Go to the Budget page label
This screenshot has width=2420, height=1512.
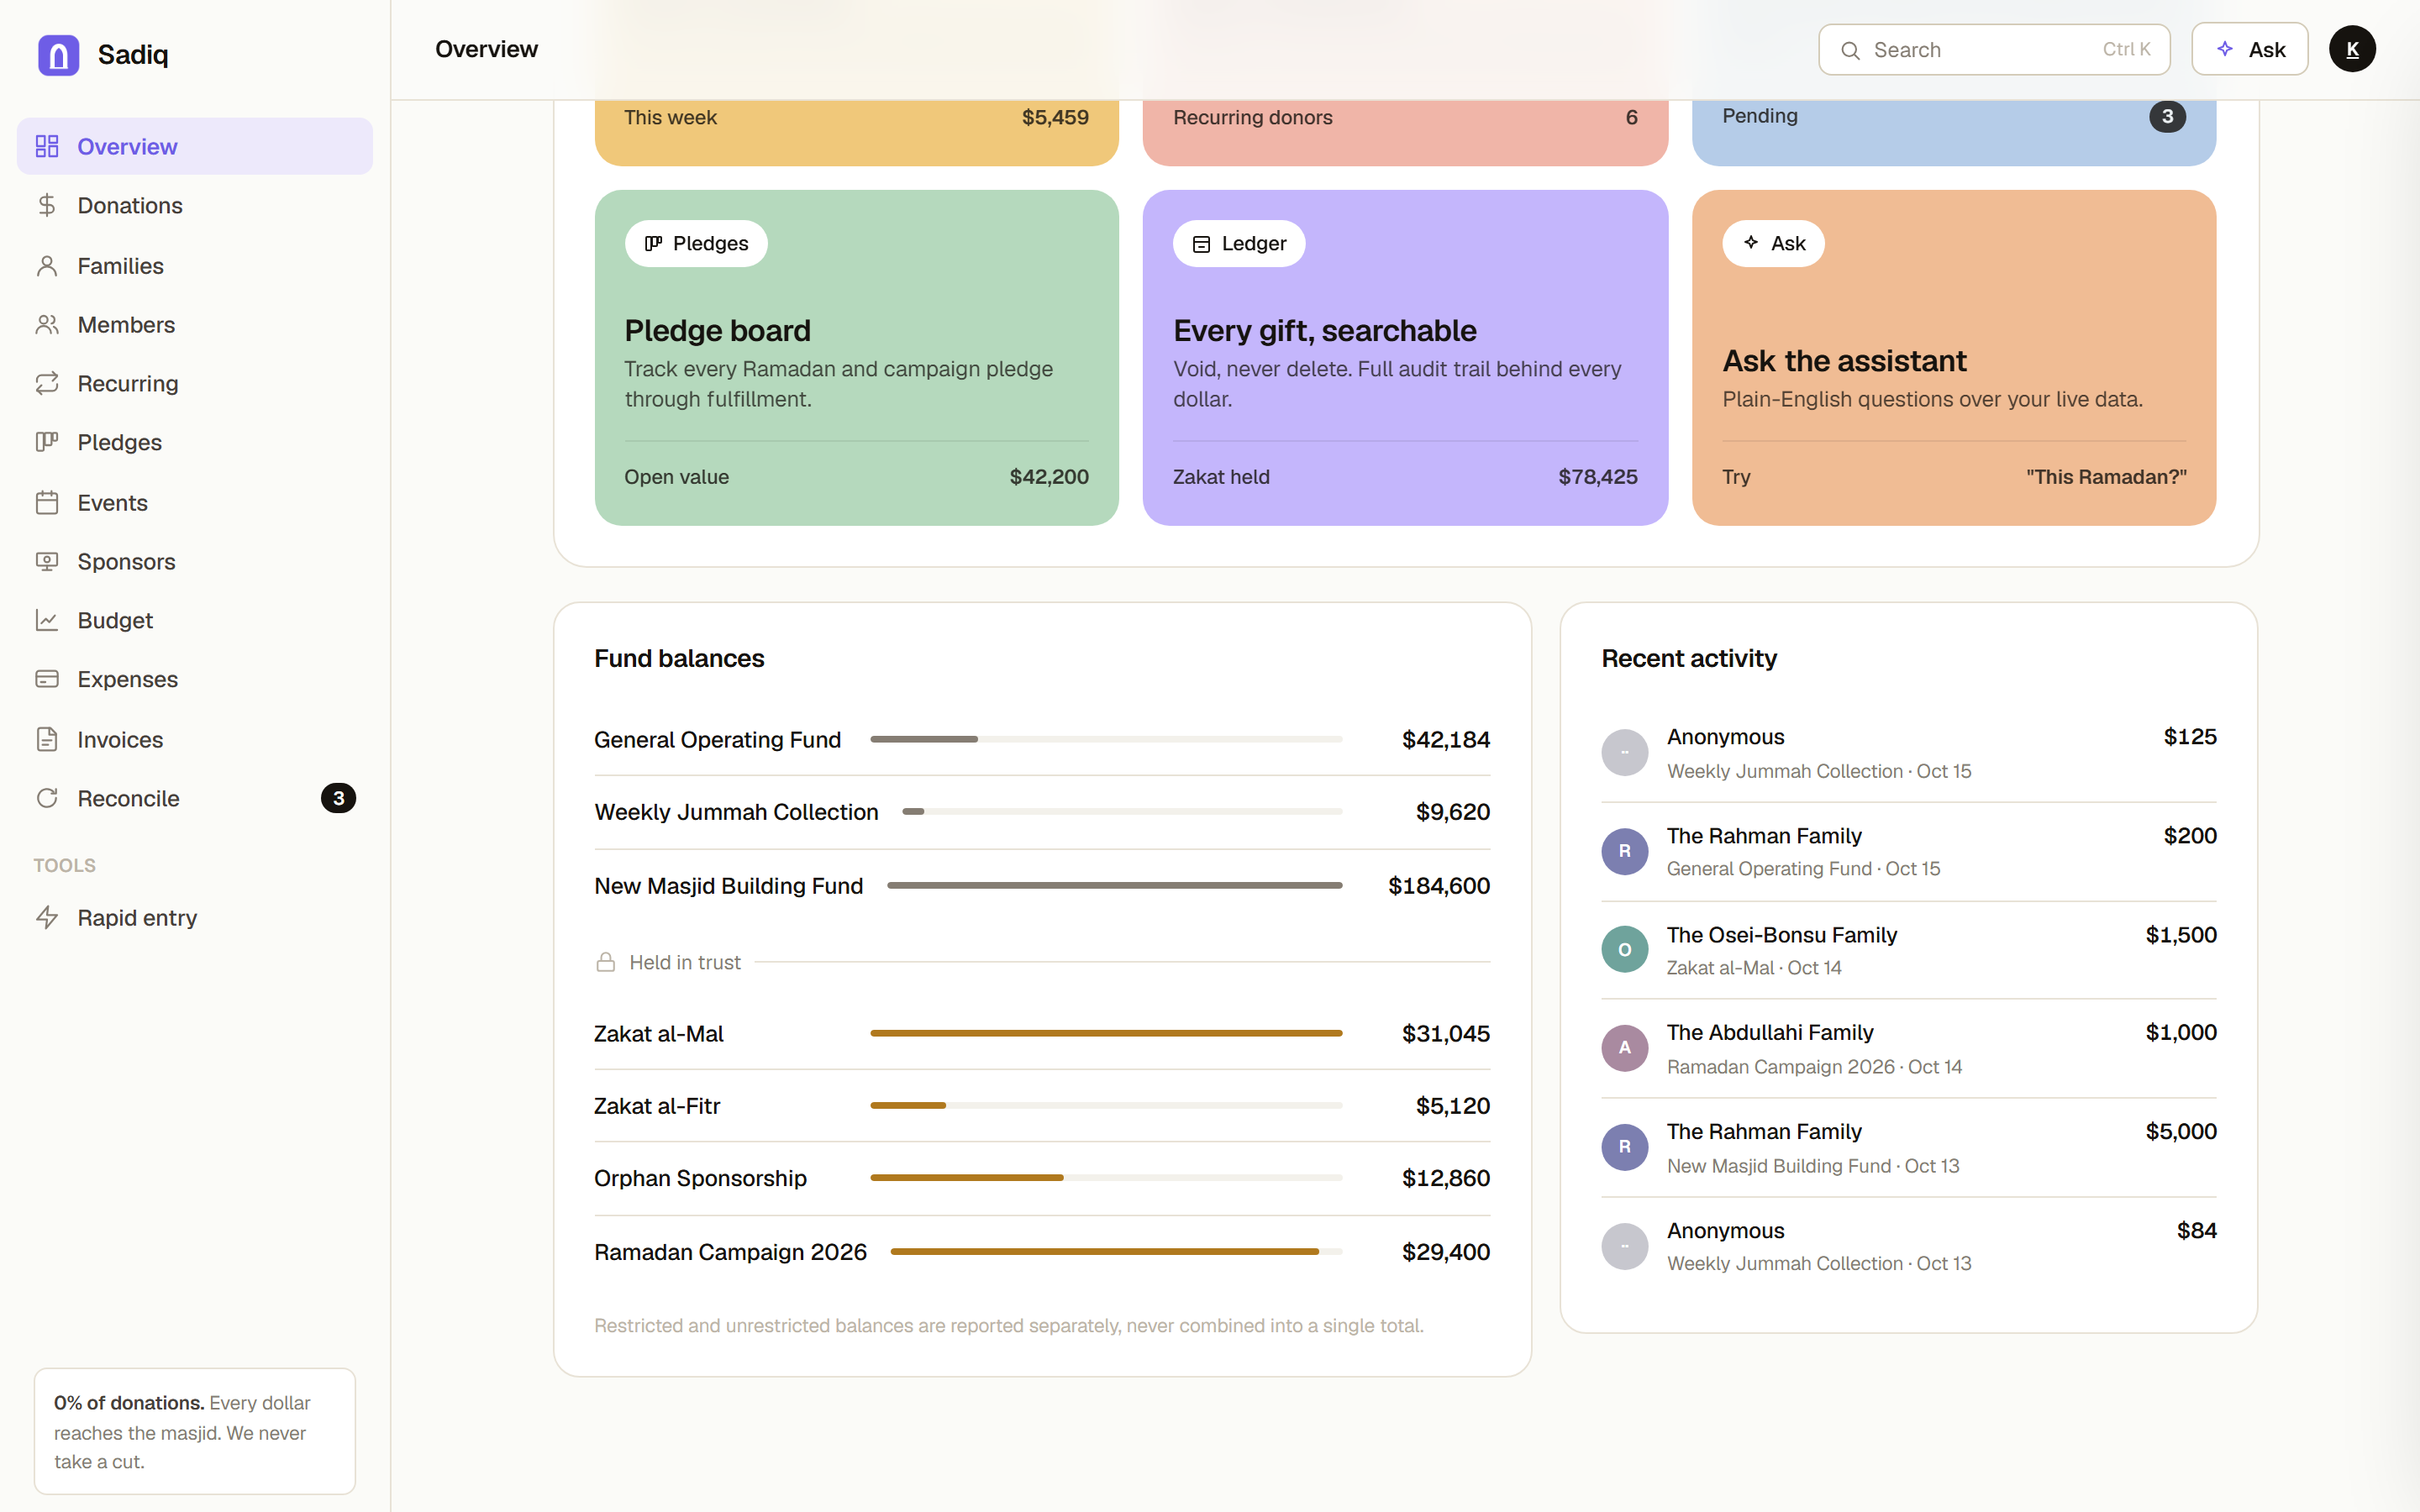(115, 620)
